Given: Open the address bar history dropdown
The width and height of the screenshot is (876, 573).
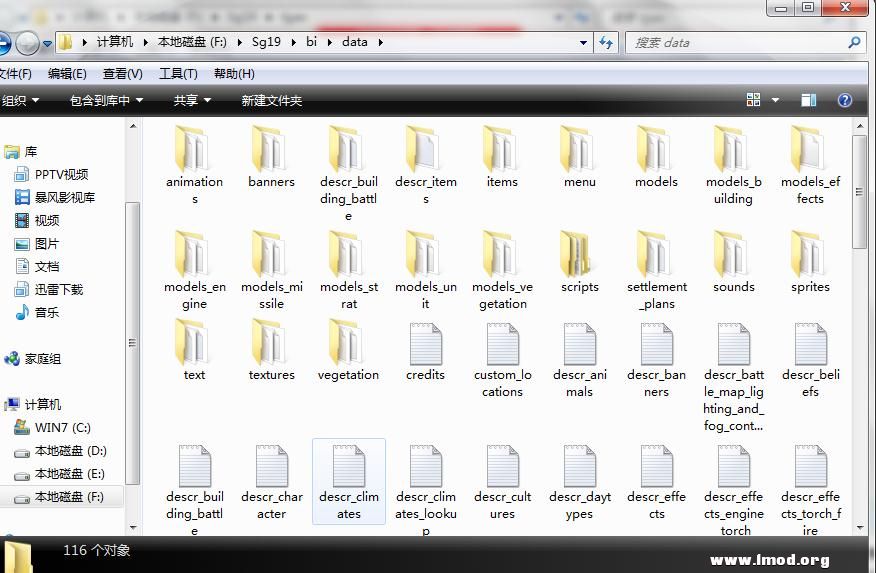Looking at the screenshot, I should 583,42.
